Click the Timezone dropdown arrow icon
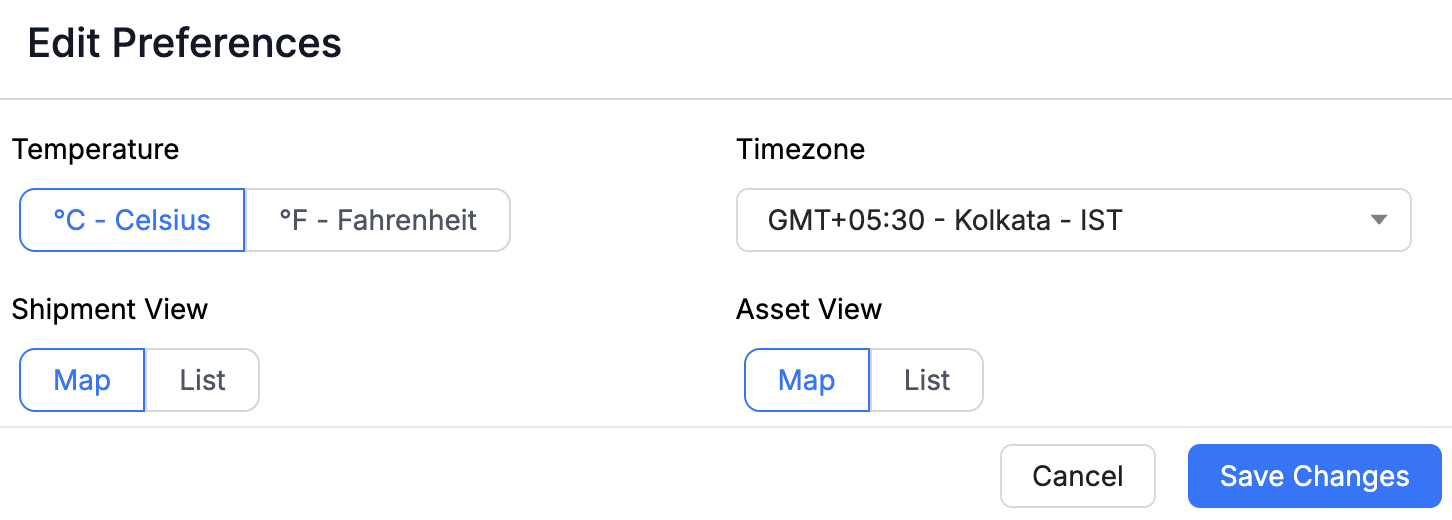 [x=1379, y=220]
